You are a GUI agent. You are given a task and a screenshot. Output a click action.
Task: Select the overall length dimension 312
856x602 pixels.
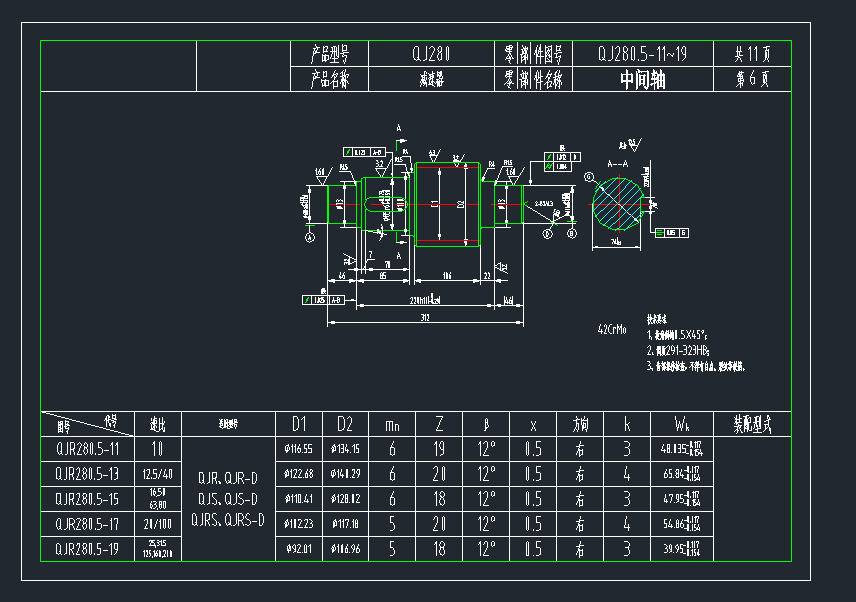tap(425, 317)
